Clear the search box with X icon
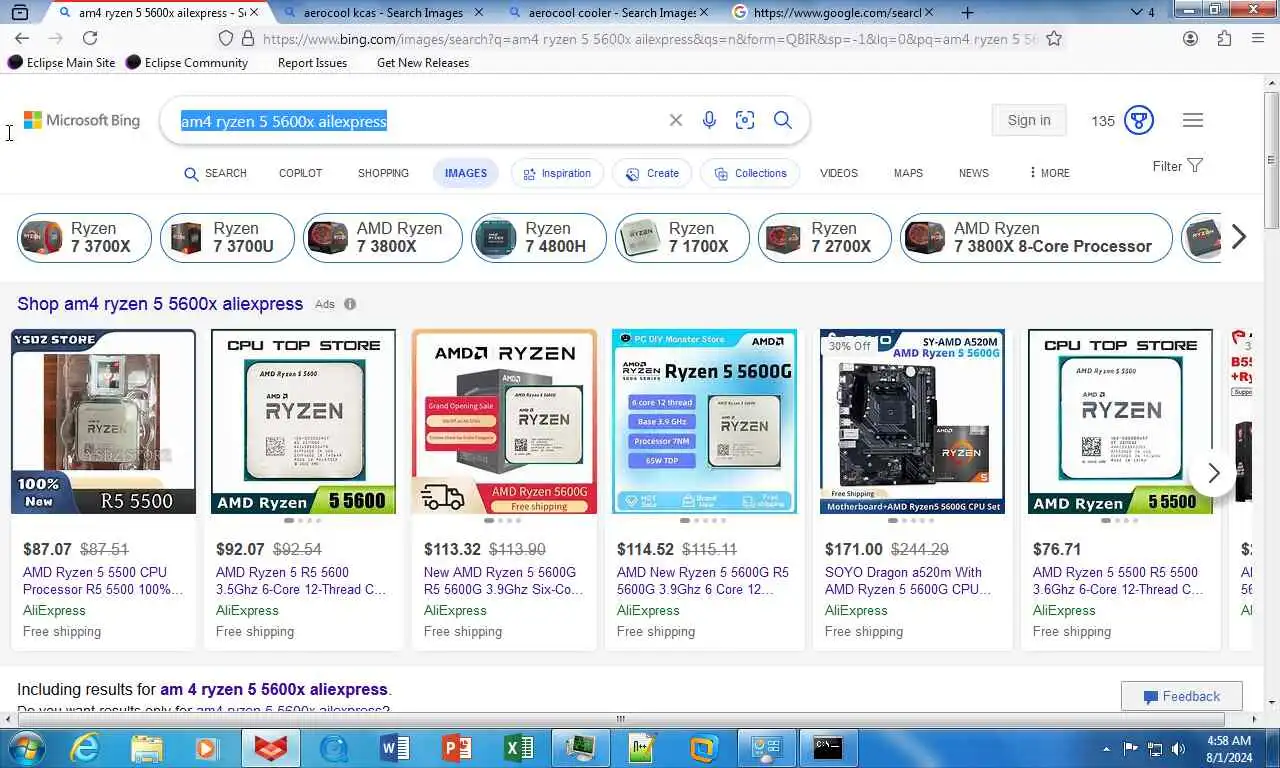The height and width of the screenshot is (768, 1280). click(676, 120)
